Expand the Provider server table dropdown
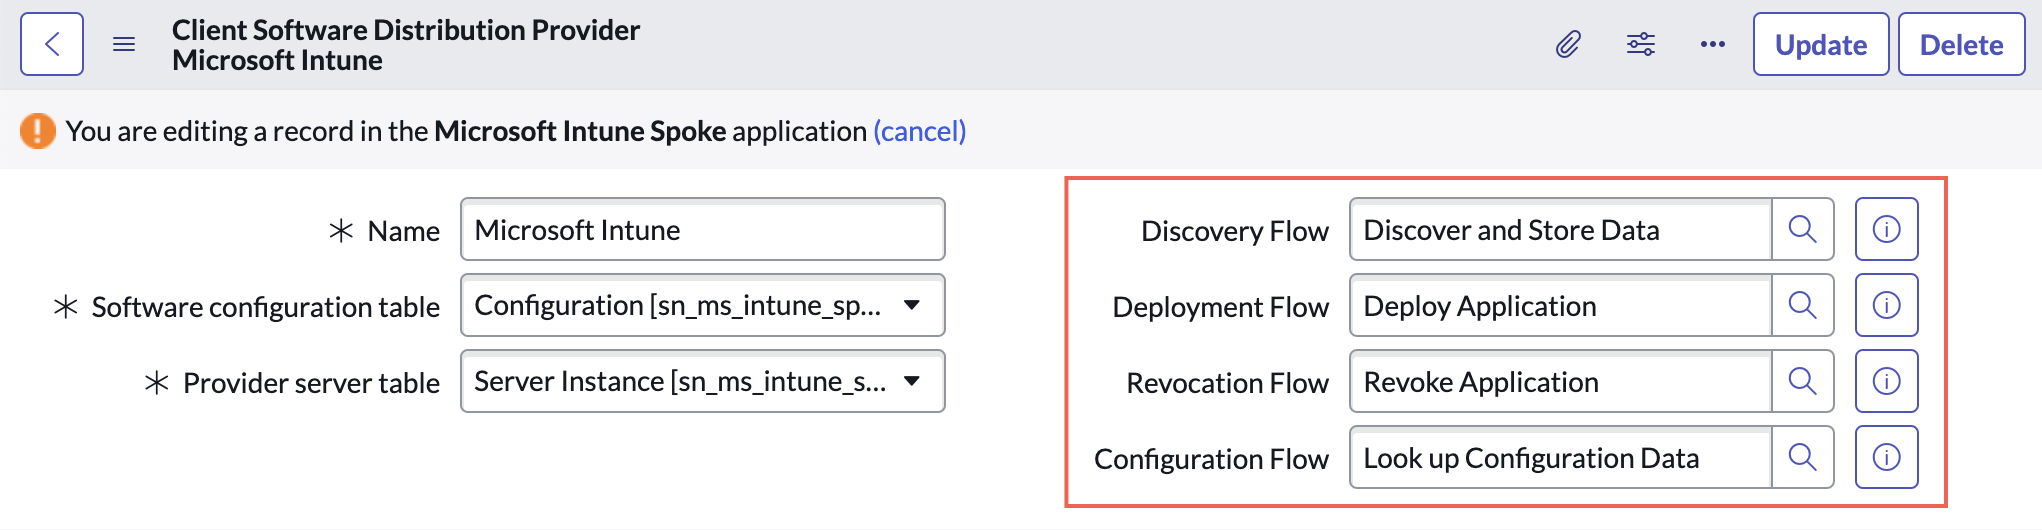This screenshot has width=2042, height=530. click(x=703, y=382)
